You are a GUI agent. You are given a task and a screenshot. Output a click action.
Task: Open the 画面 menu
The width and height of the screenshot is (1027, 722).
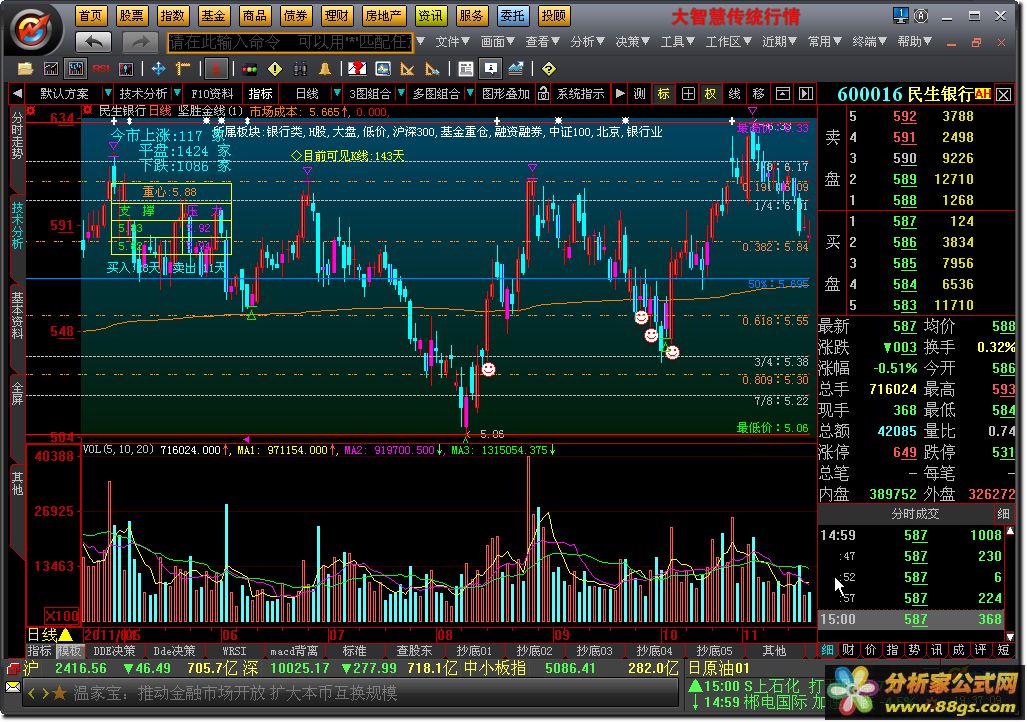(497, 42)
